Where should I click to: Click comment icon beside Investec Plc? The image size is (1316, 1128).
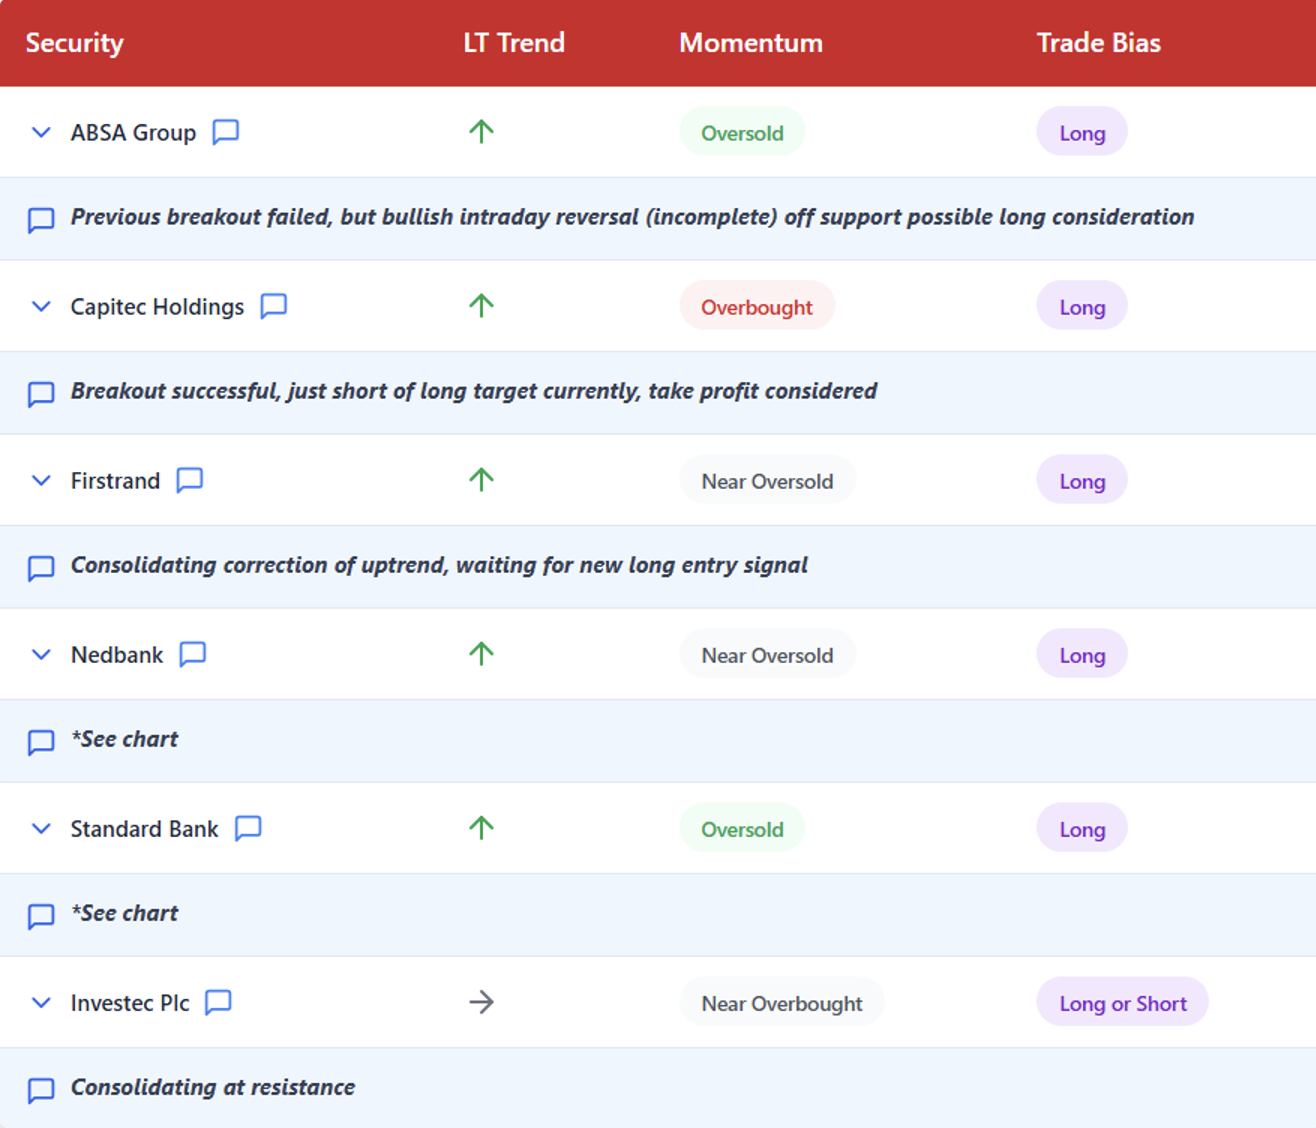click(x=218, y=1002)
